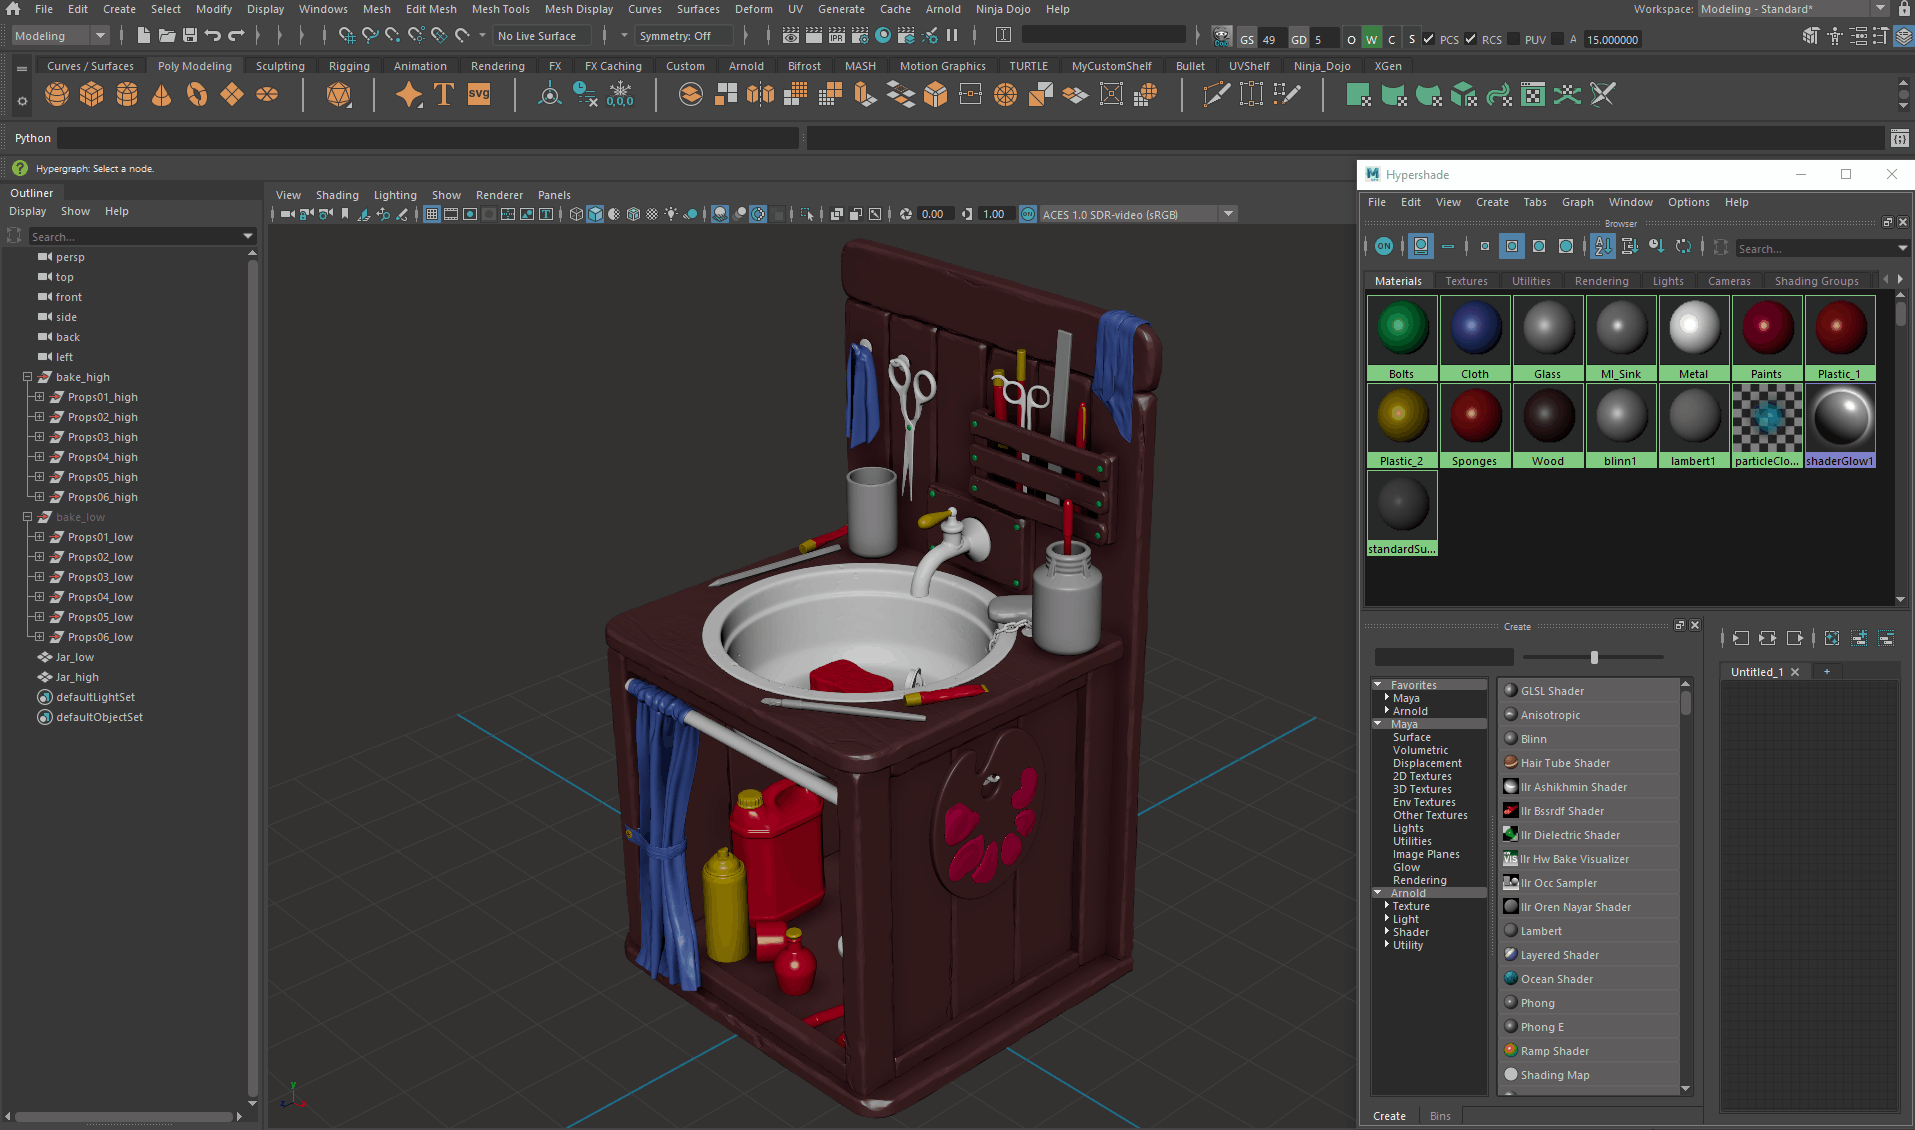The width and height of the screenshot is (1915, 1130).
Task: Click the polygon sphere shelf icon
Action: pos(57,95)
